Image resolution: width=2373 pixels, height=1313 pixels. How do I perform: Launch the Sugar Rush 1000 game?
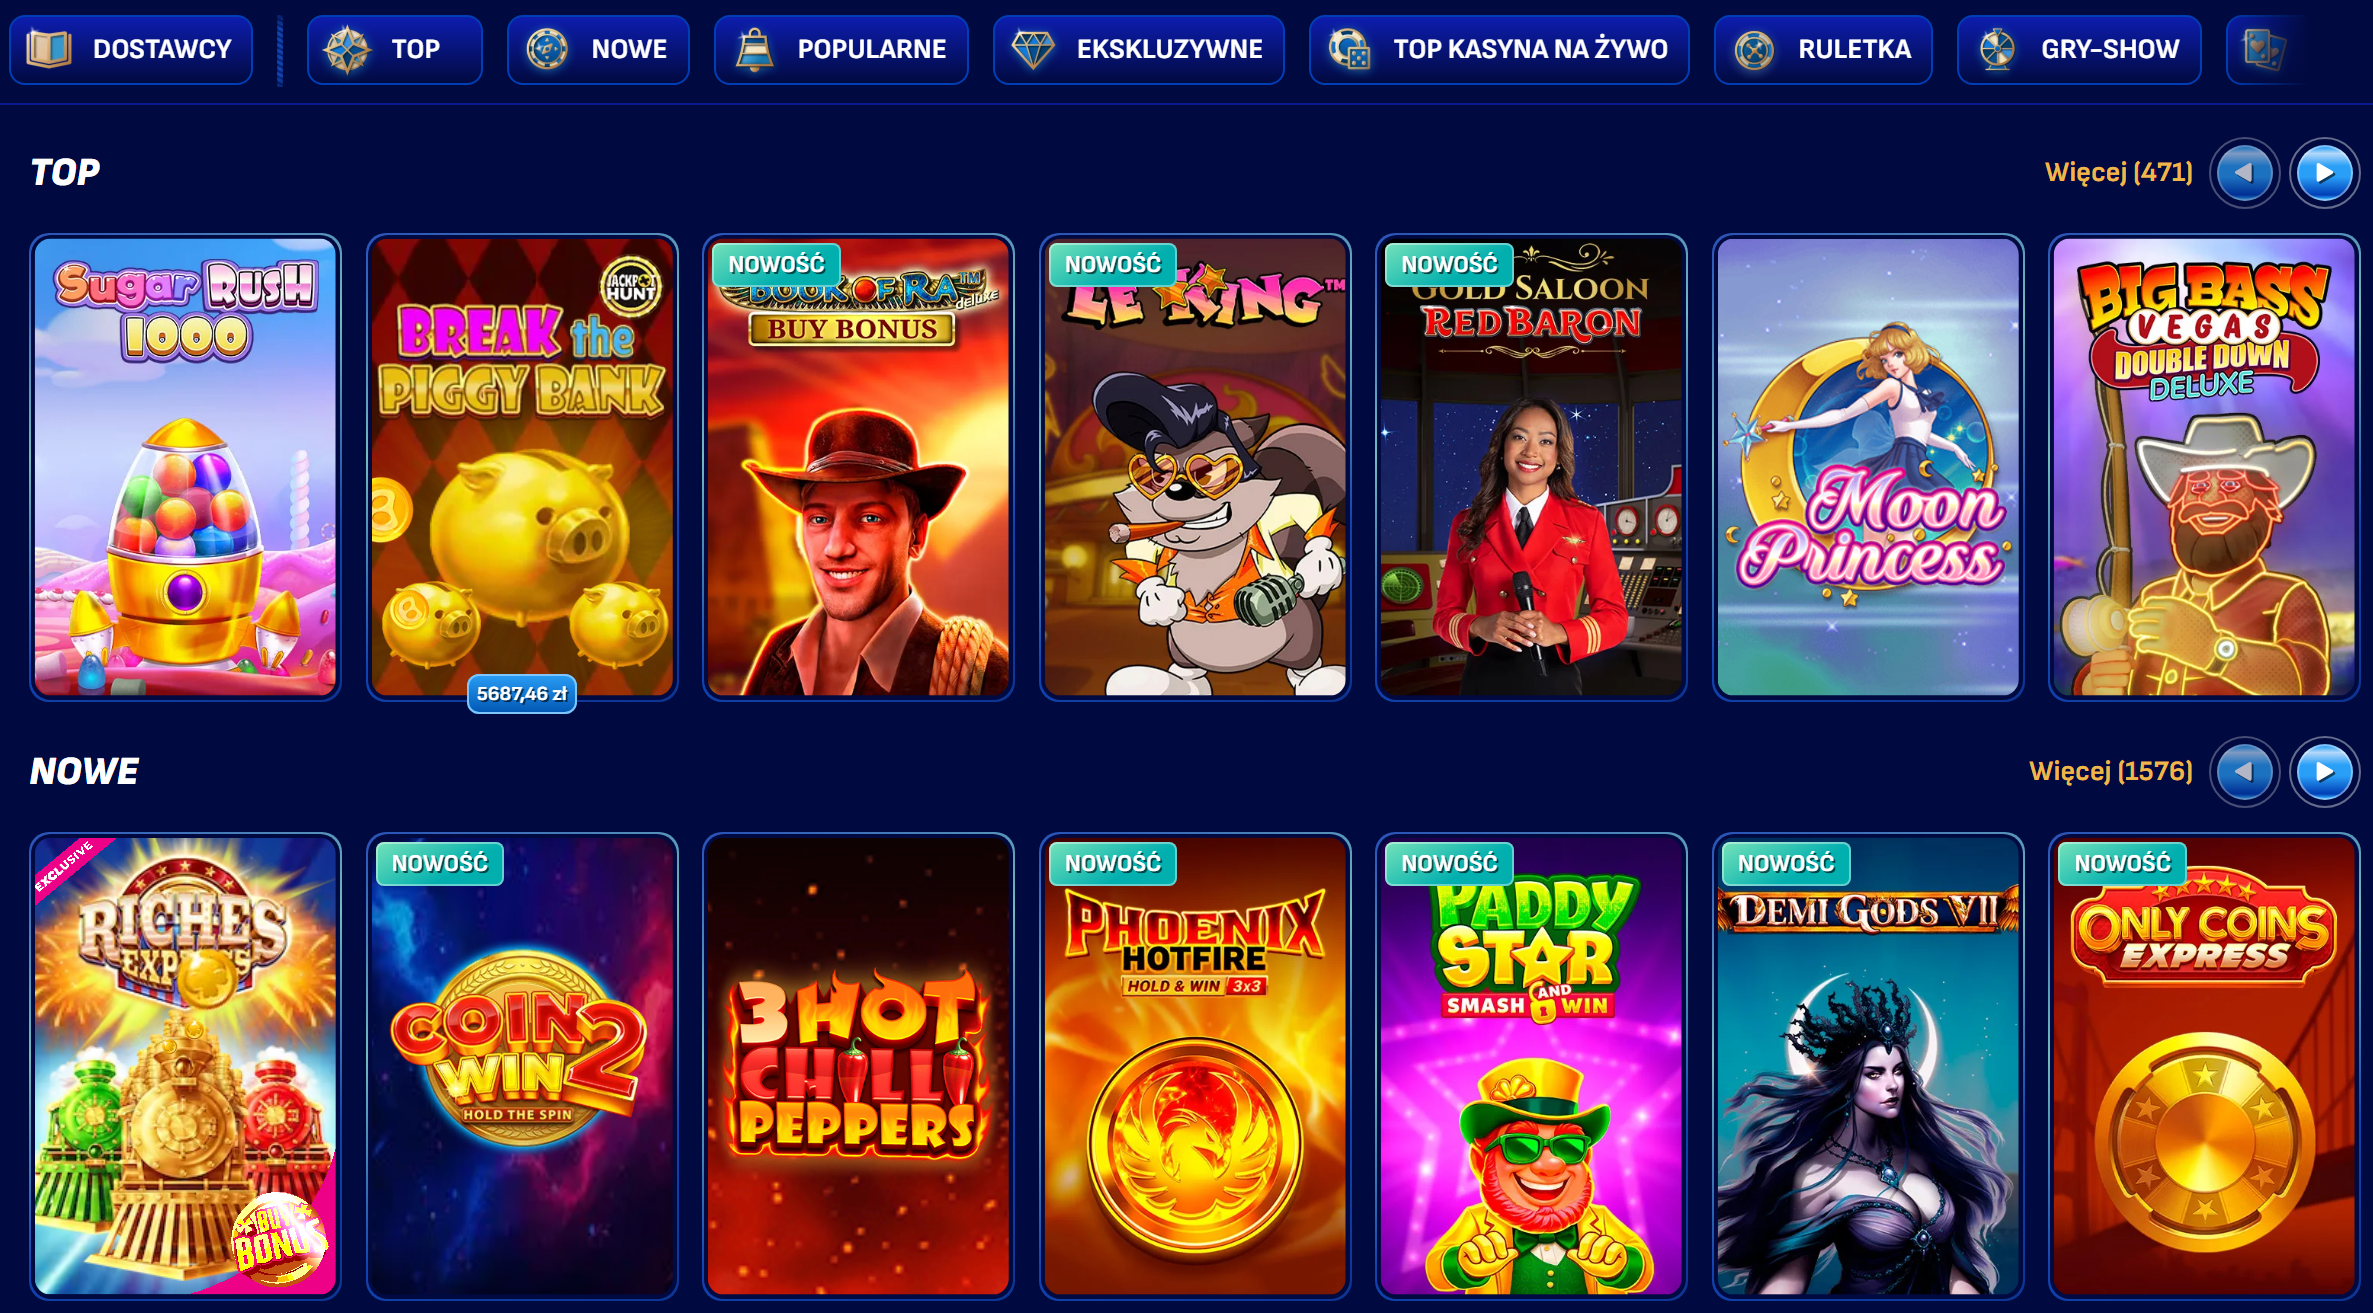pyautogui.click(x=186, y=467)
